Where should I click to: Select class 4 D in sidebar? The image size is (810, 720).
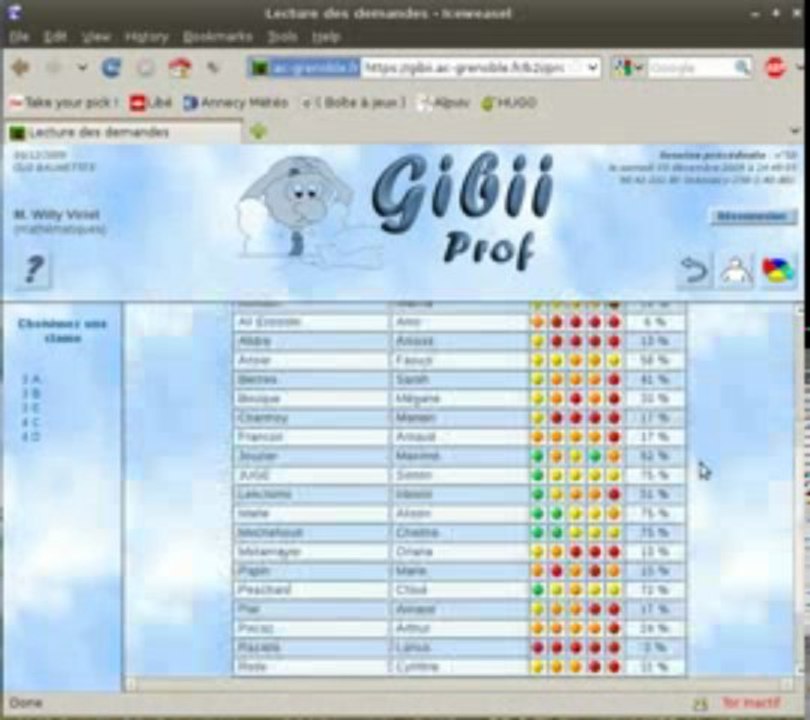[x=31, y=437]
